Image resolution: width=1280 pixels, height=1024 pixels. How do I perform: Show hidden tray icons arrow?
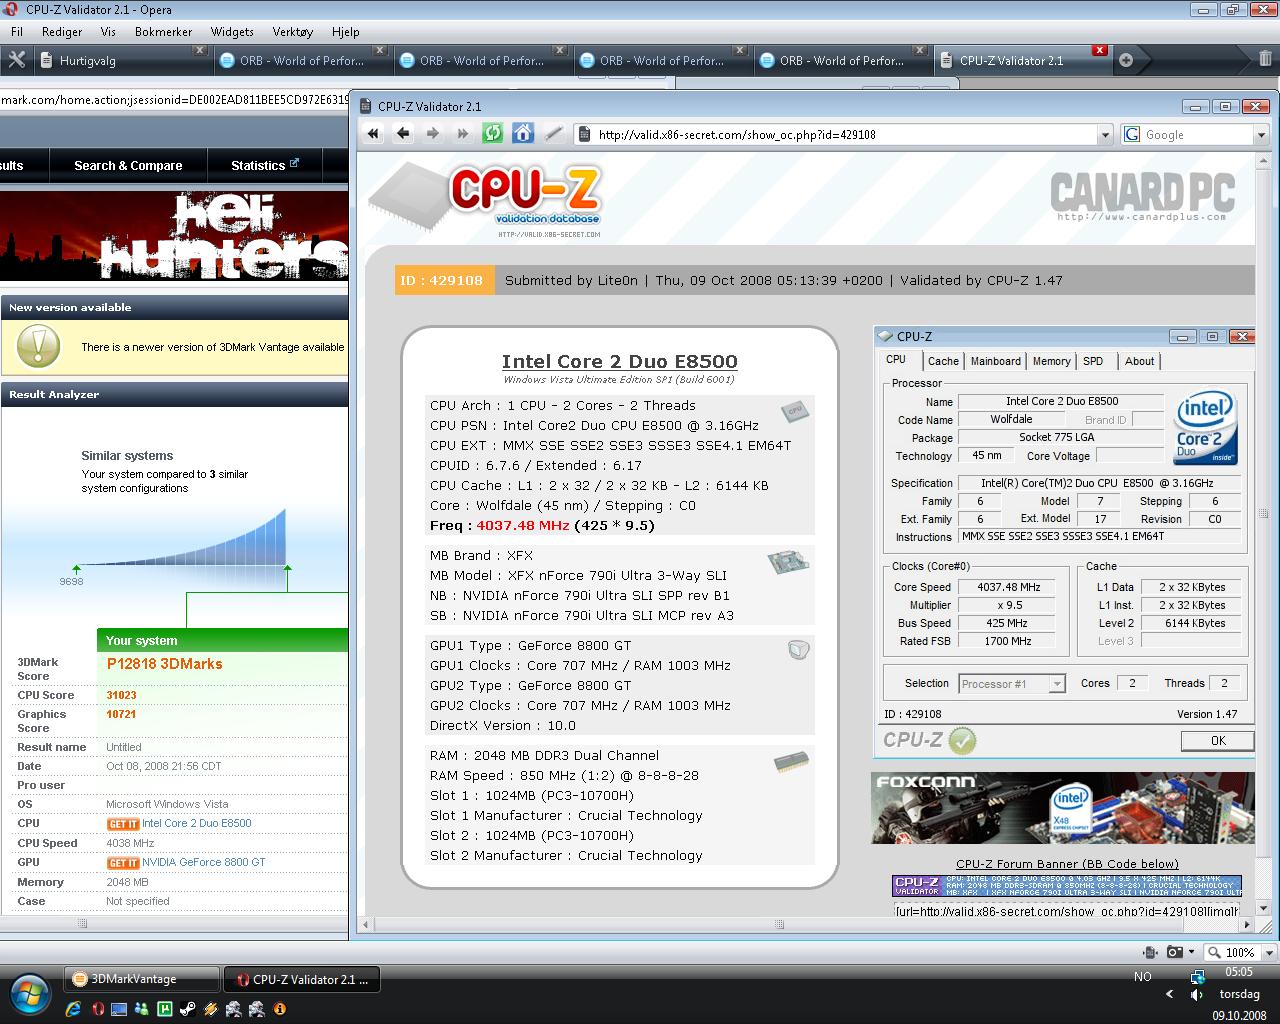pos(1169,994)
